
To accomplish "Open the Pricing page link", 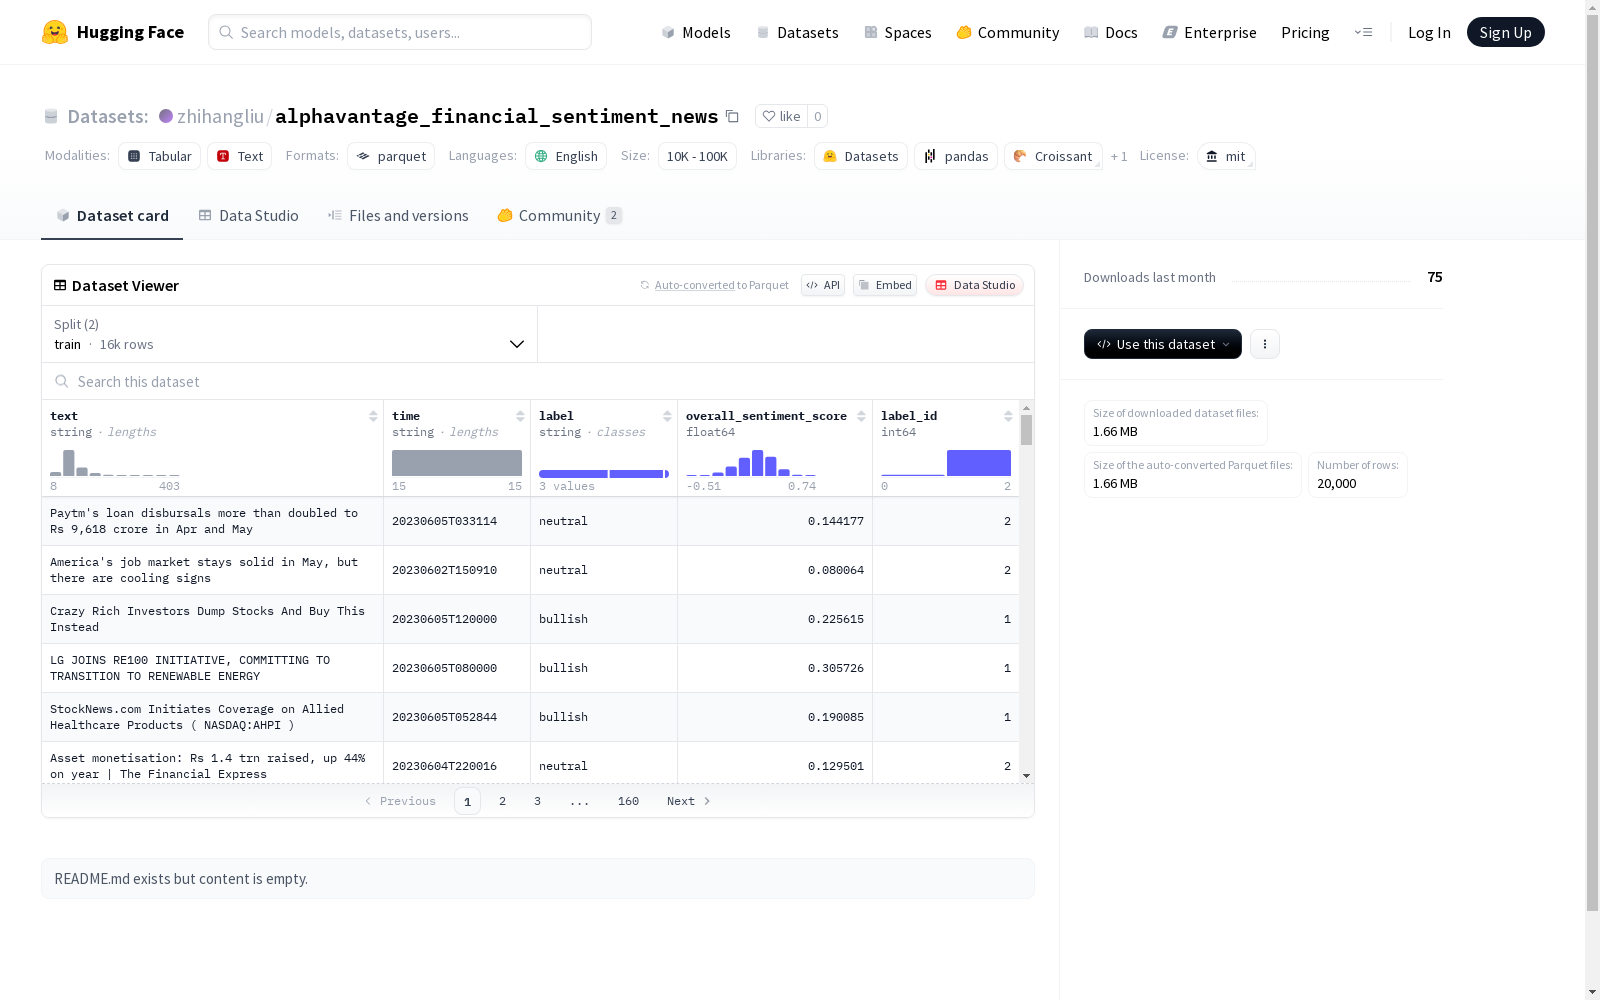I will (x=1305, y=32).
